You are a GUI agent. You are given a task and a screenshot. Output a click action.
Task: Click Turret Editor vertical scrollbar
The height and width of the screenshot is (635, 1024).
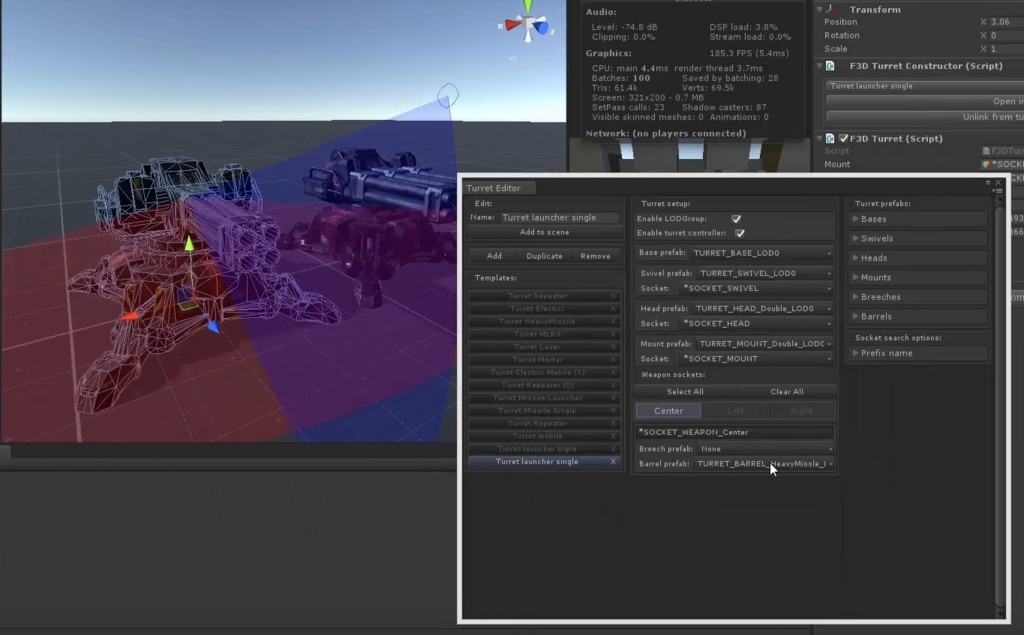pos(999,405)
